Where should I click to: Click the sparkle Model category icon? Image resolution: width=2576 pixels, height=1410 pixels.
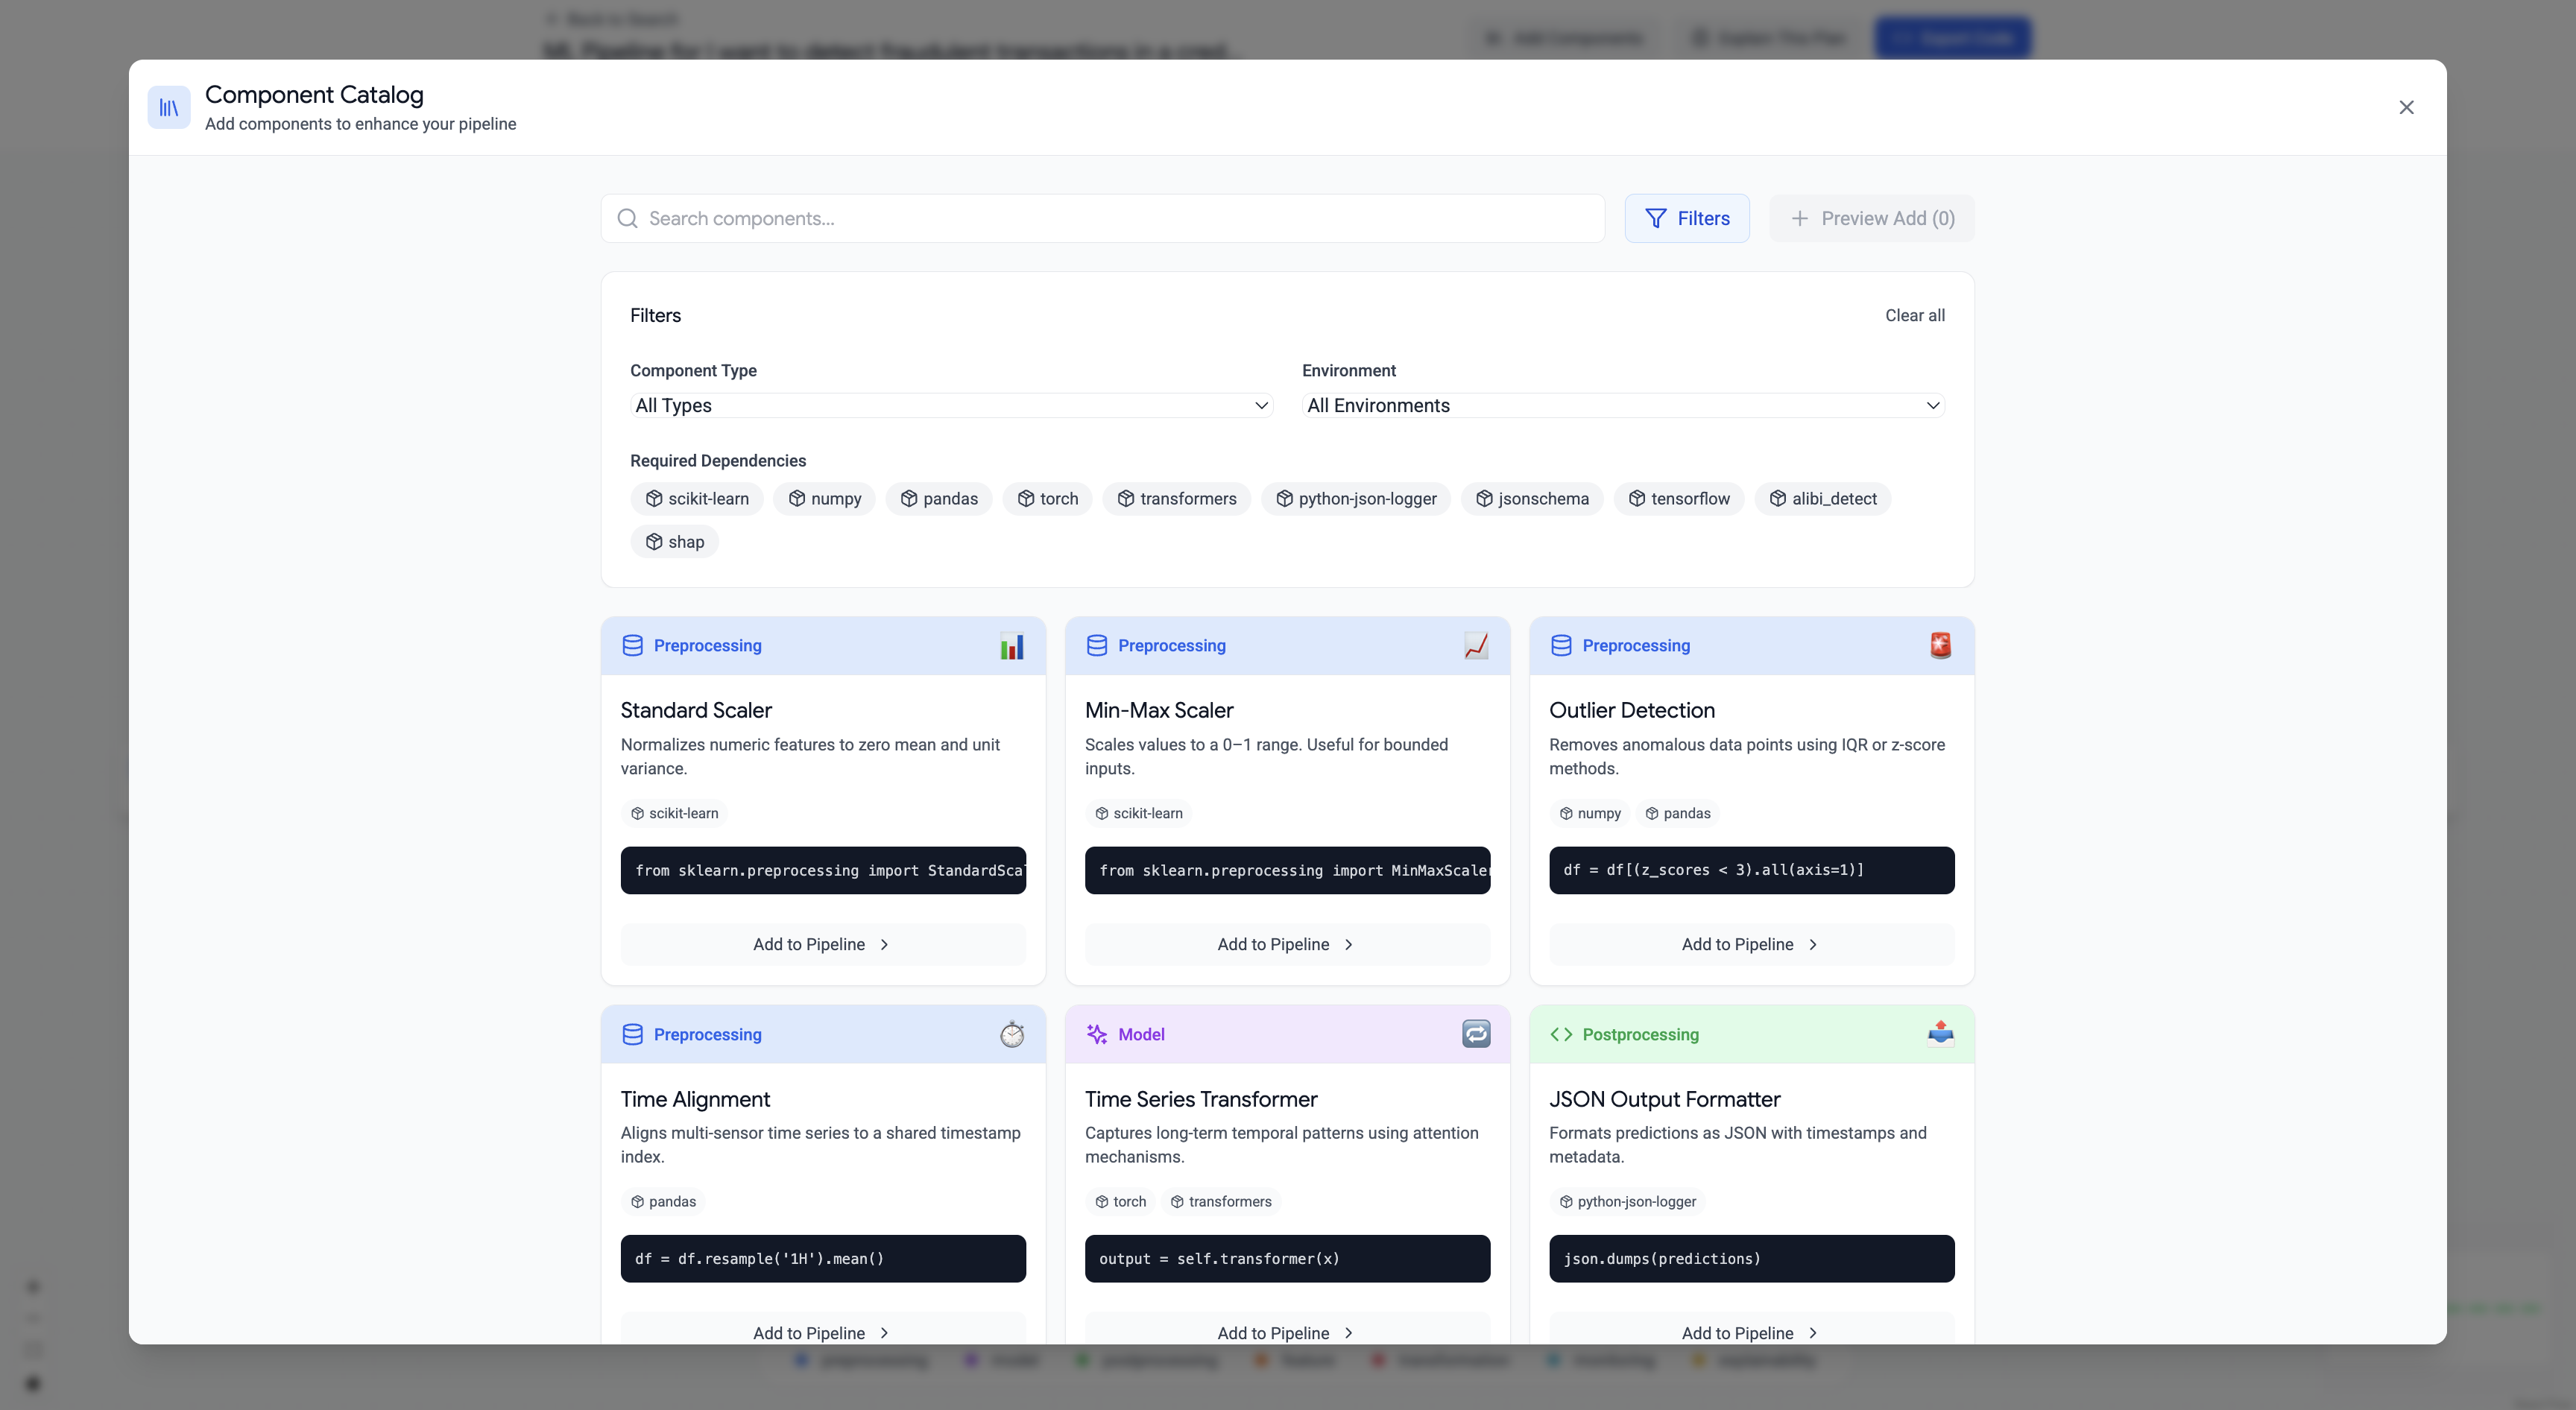click(1097, 1034)
